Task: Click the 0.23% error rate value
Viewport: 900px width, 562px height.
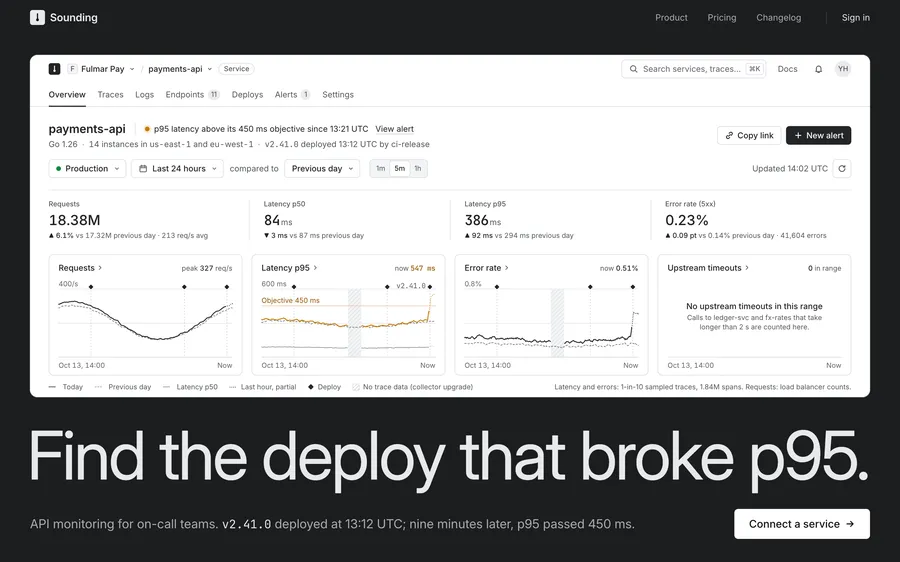Action: point(686,220)
